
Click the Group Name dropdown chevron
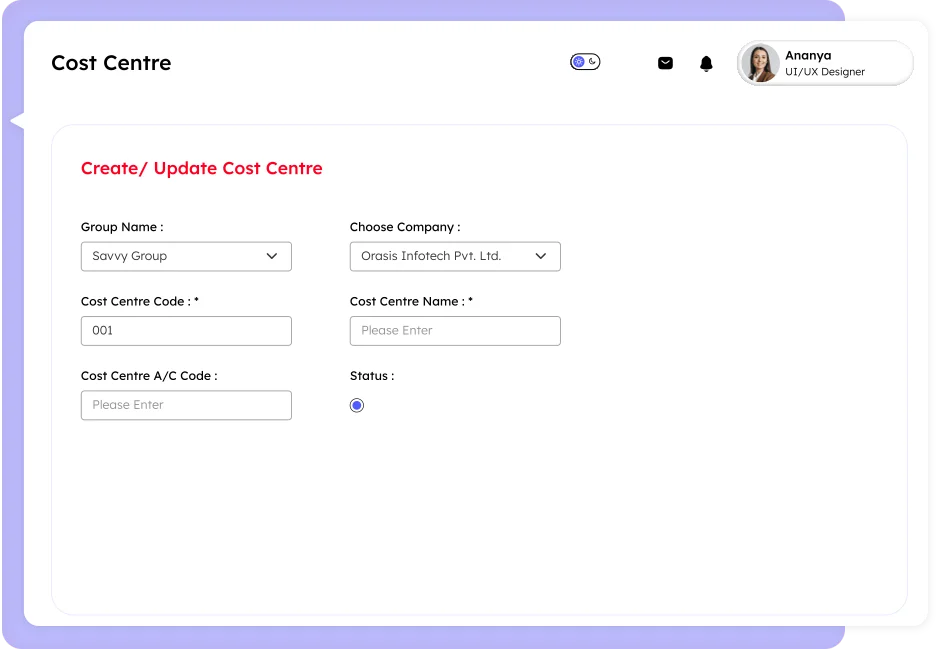pyautogui.click(x=271, y=256)
